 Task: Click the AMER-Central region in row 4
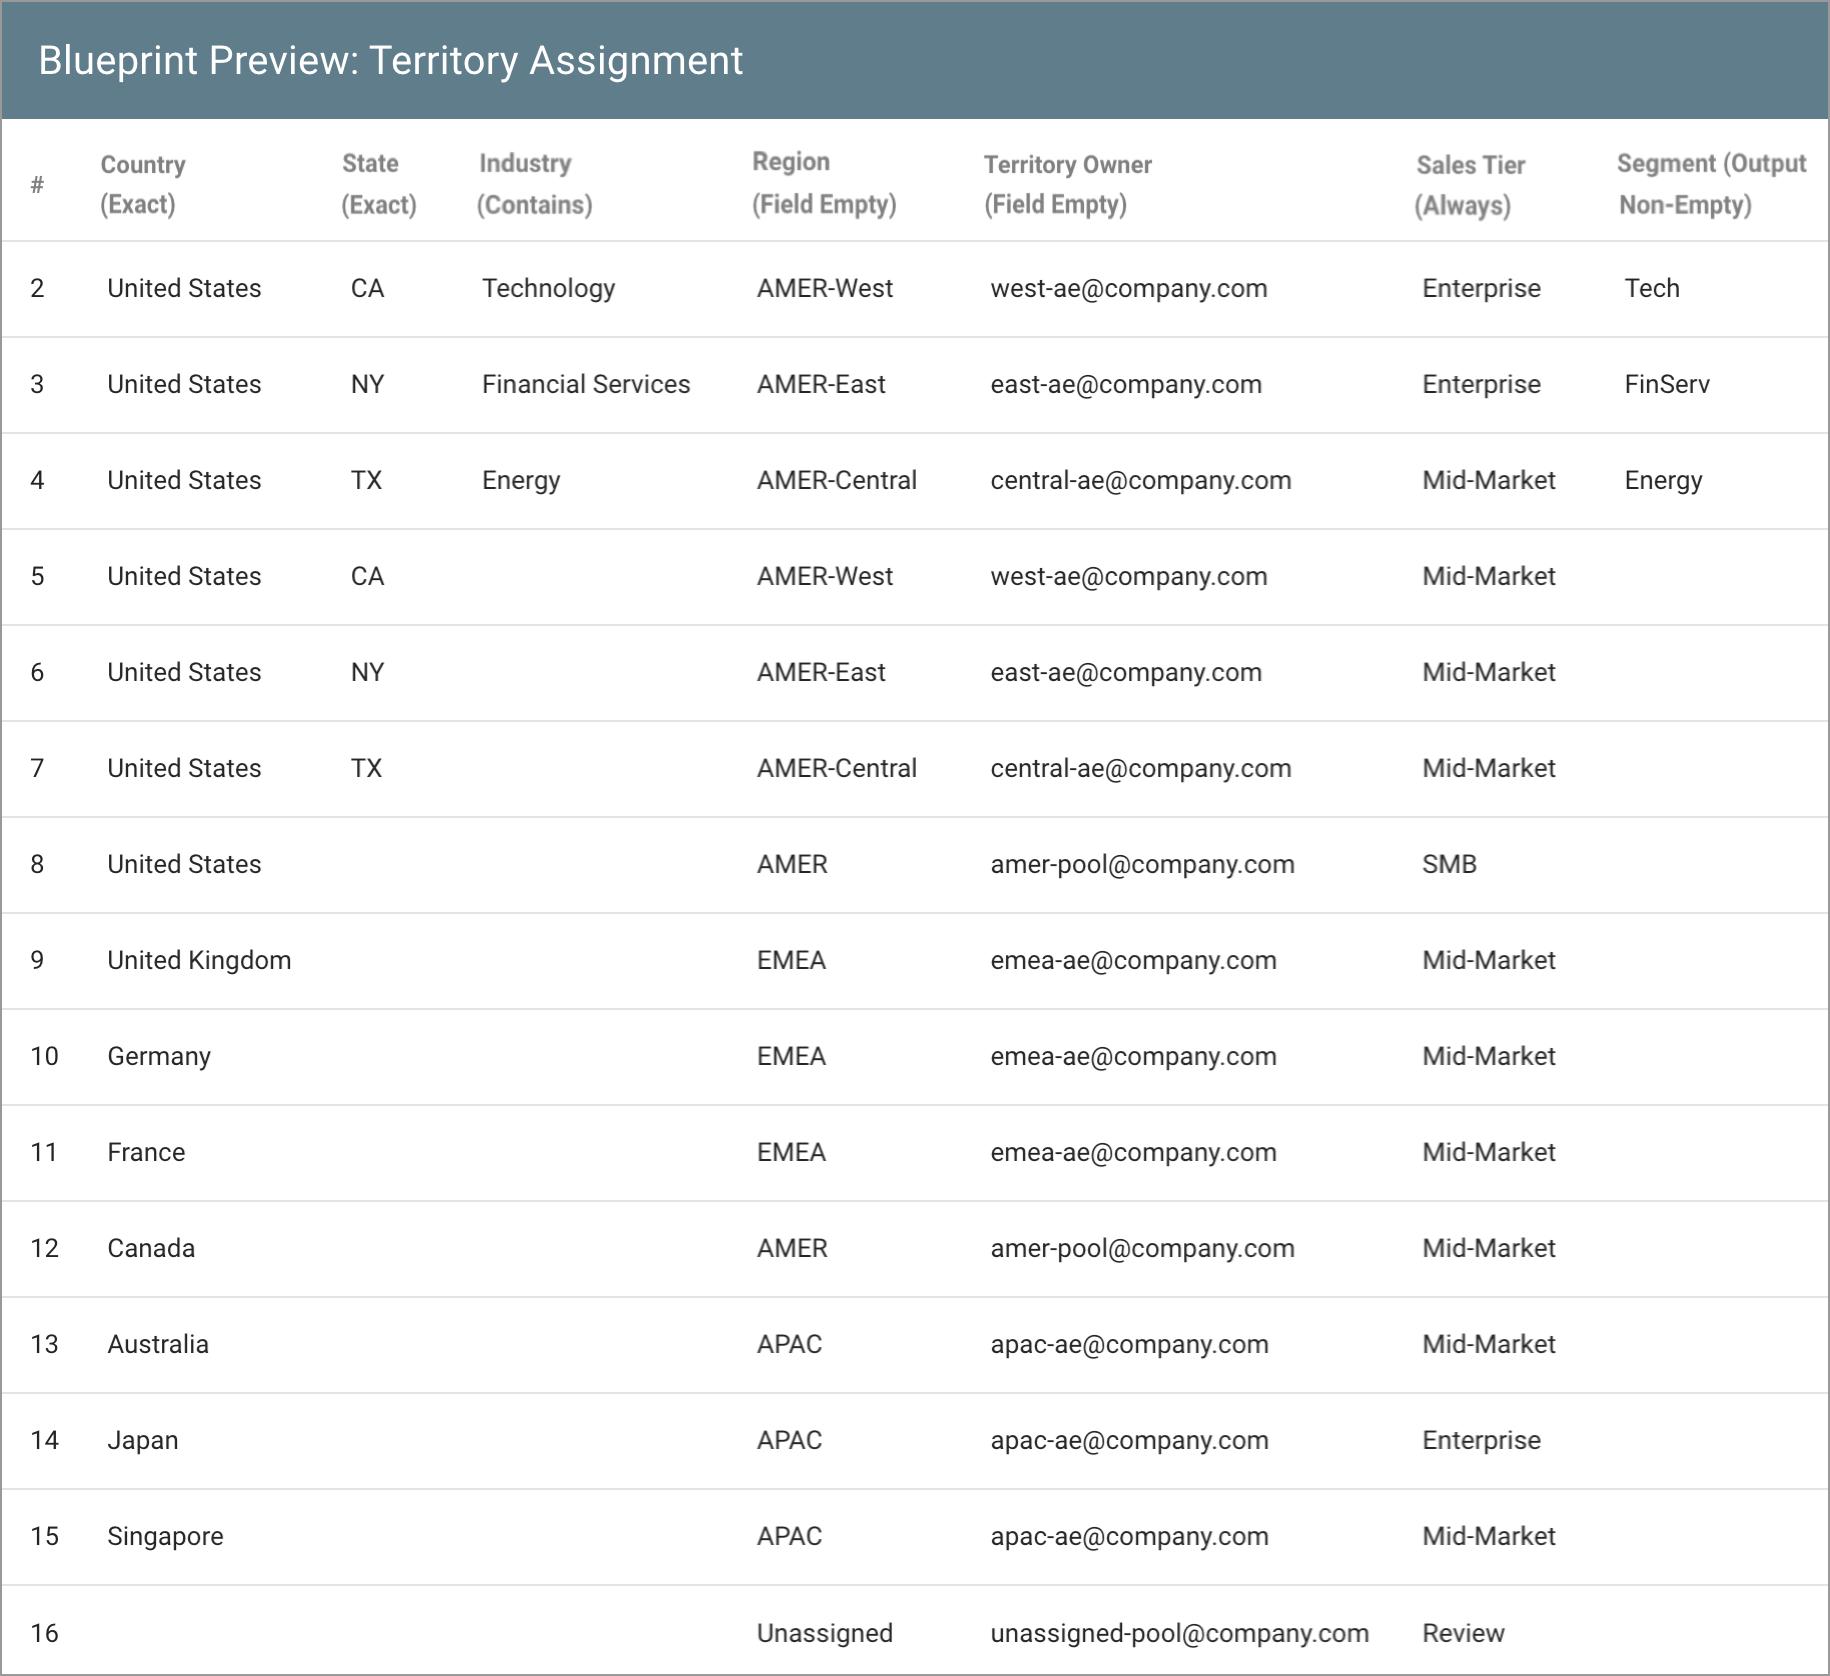(x=837, y=480)
